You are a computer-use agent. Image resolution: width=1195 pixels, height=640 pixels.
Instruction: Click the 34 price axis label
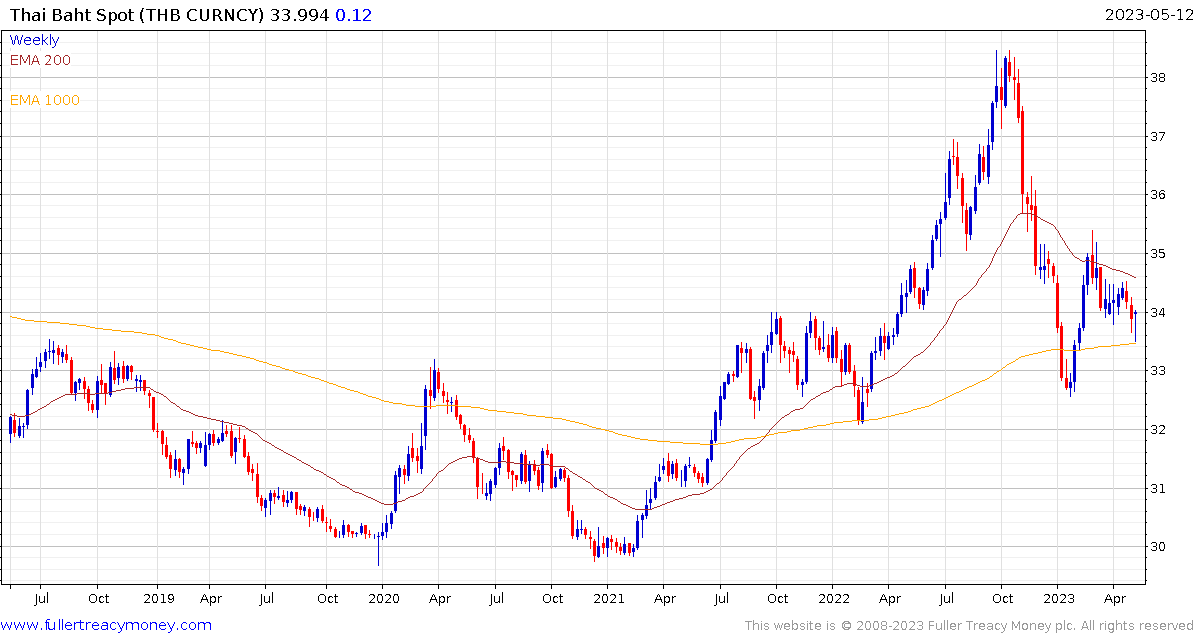click(x=1158, y=312)
